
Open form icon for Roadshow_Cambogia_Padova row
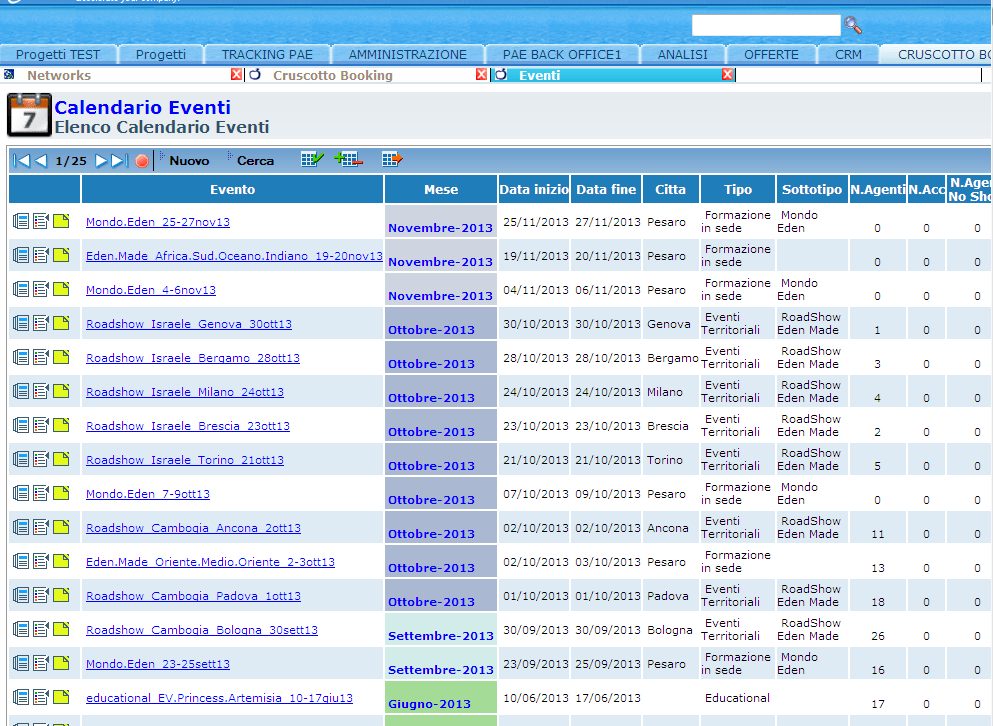pos(41,595)
